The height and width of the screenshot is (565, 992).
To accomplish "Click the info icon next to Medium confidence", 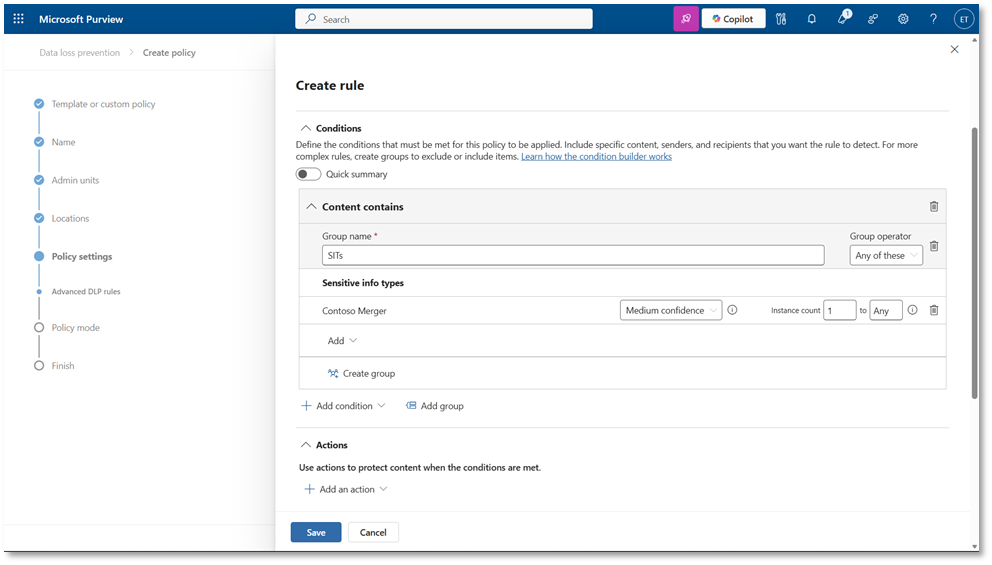I will pyautogui.click(x=732, y=310).
